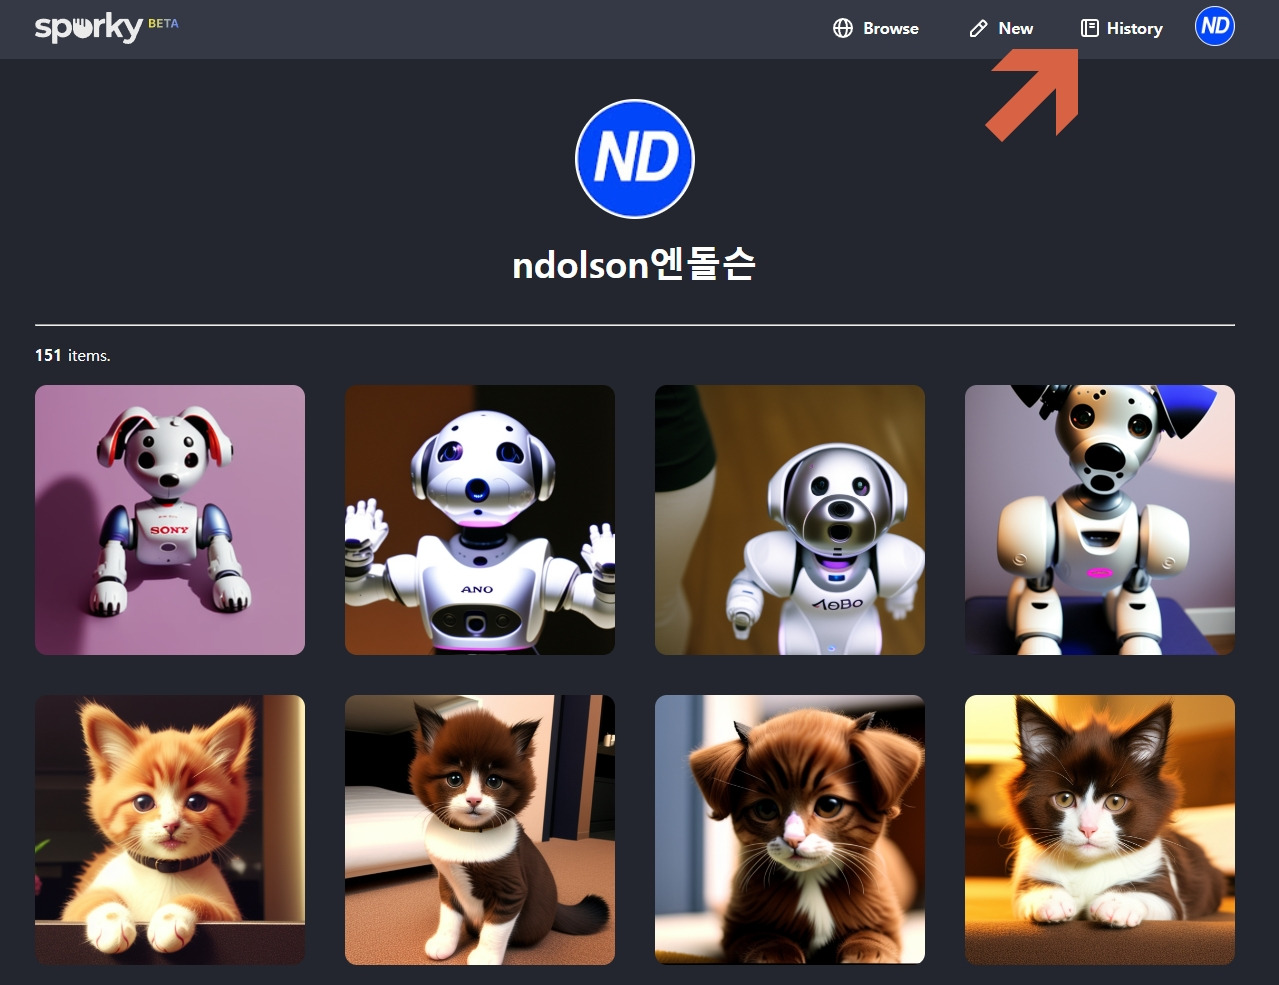
Task: Click the Sporky logo
Action: (89, 27)
